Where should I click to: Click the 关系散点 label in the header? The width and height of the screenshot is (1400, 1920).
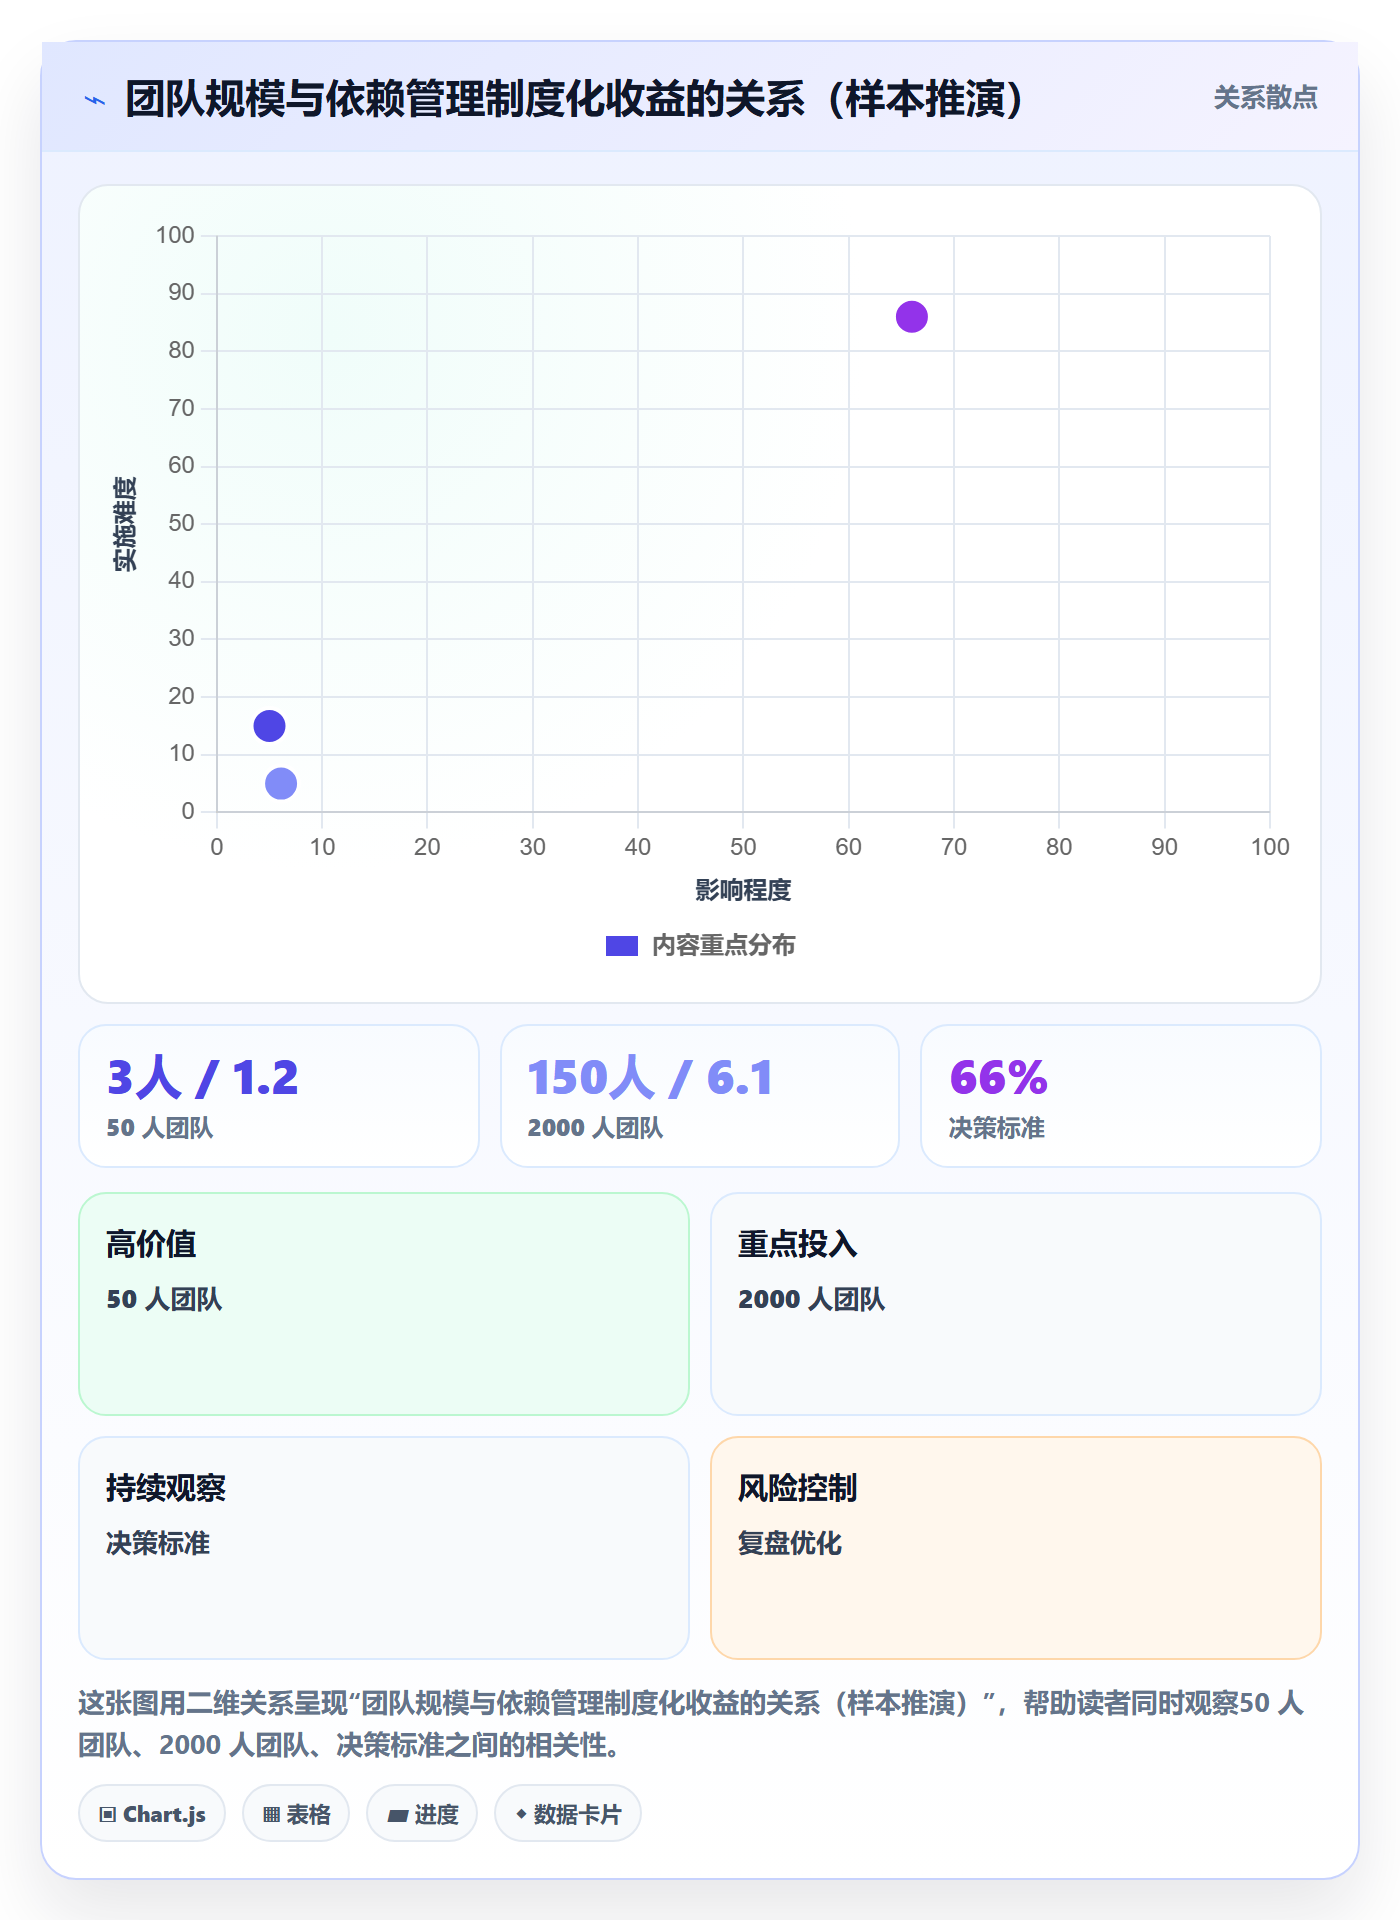point(1265,98)
